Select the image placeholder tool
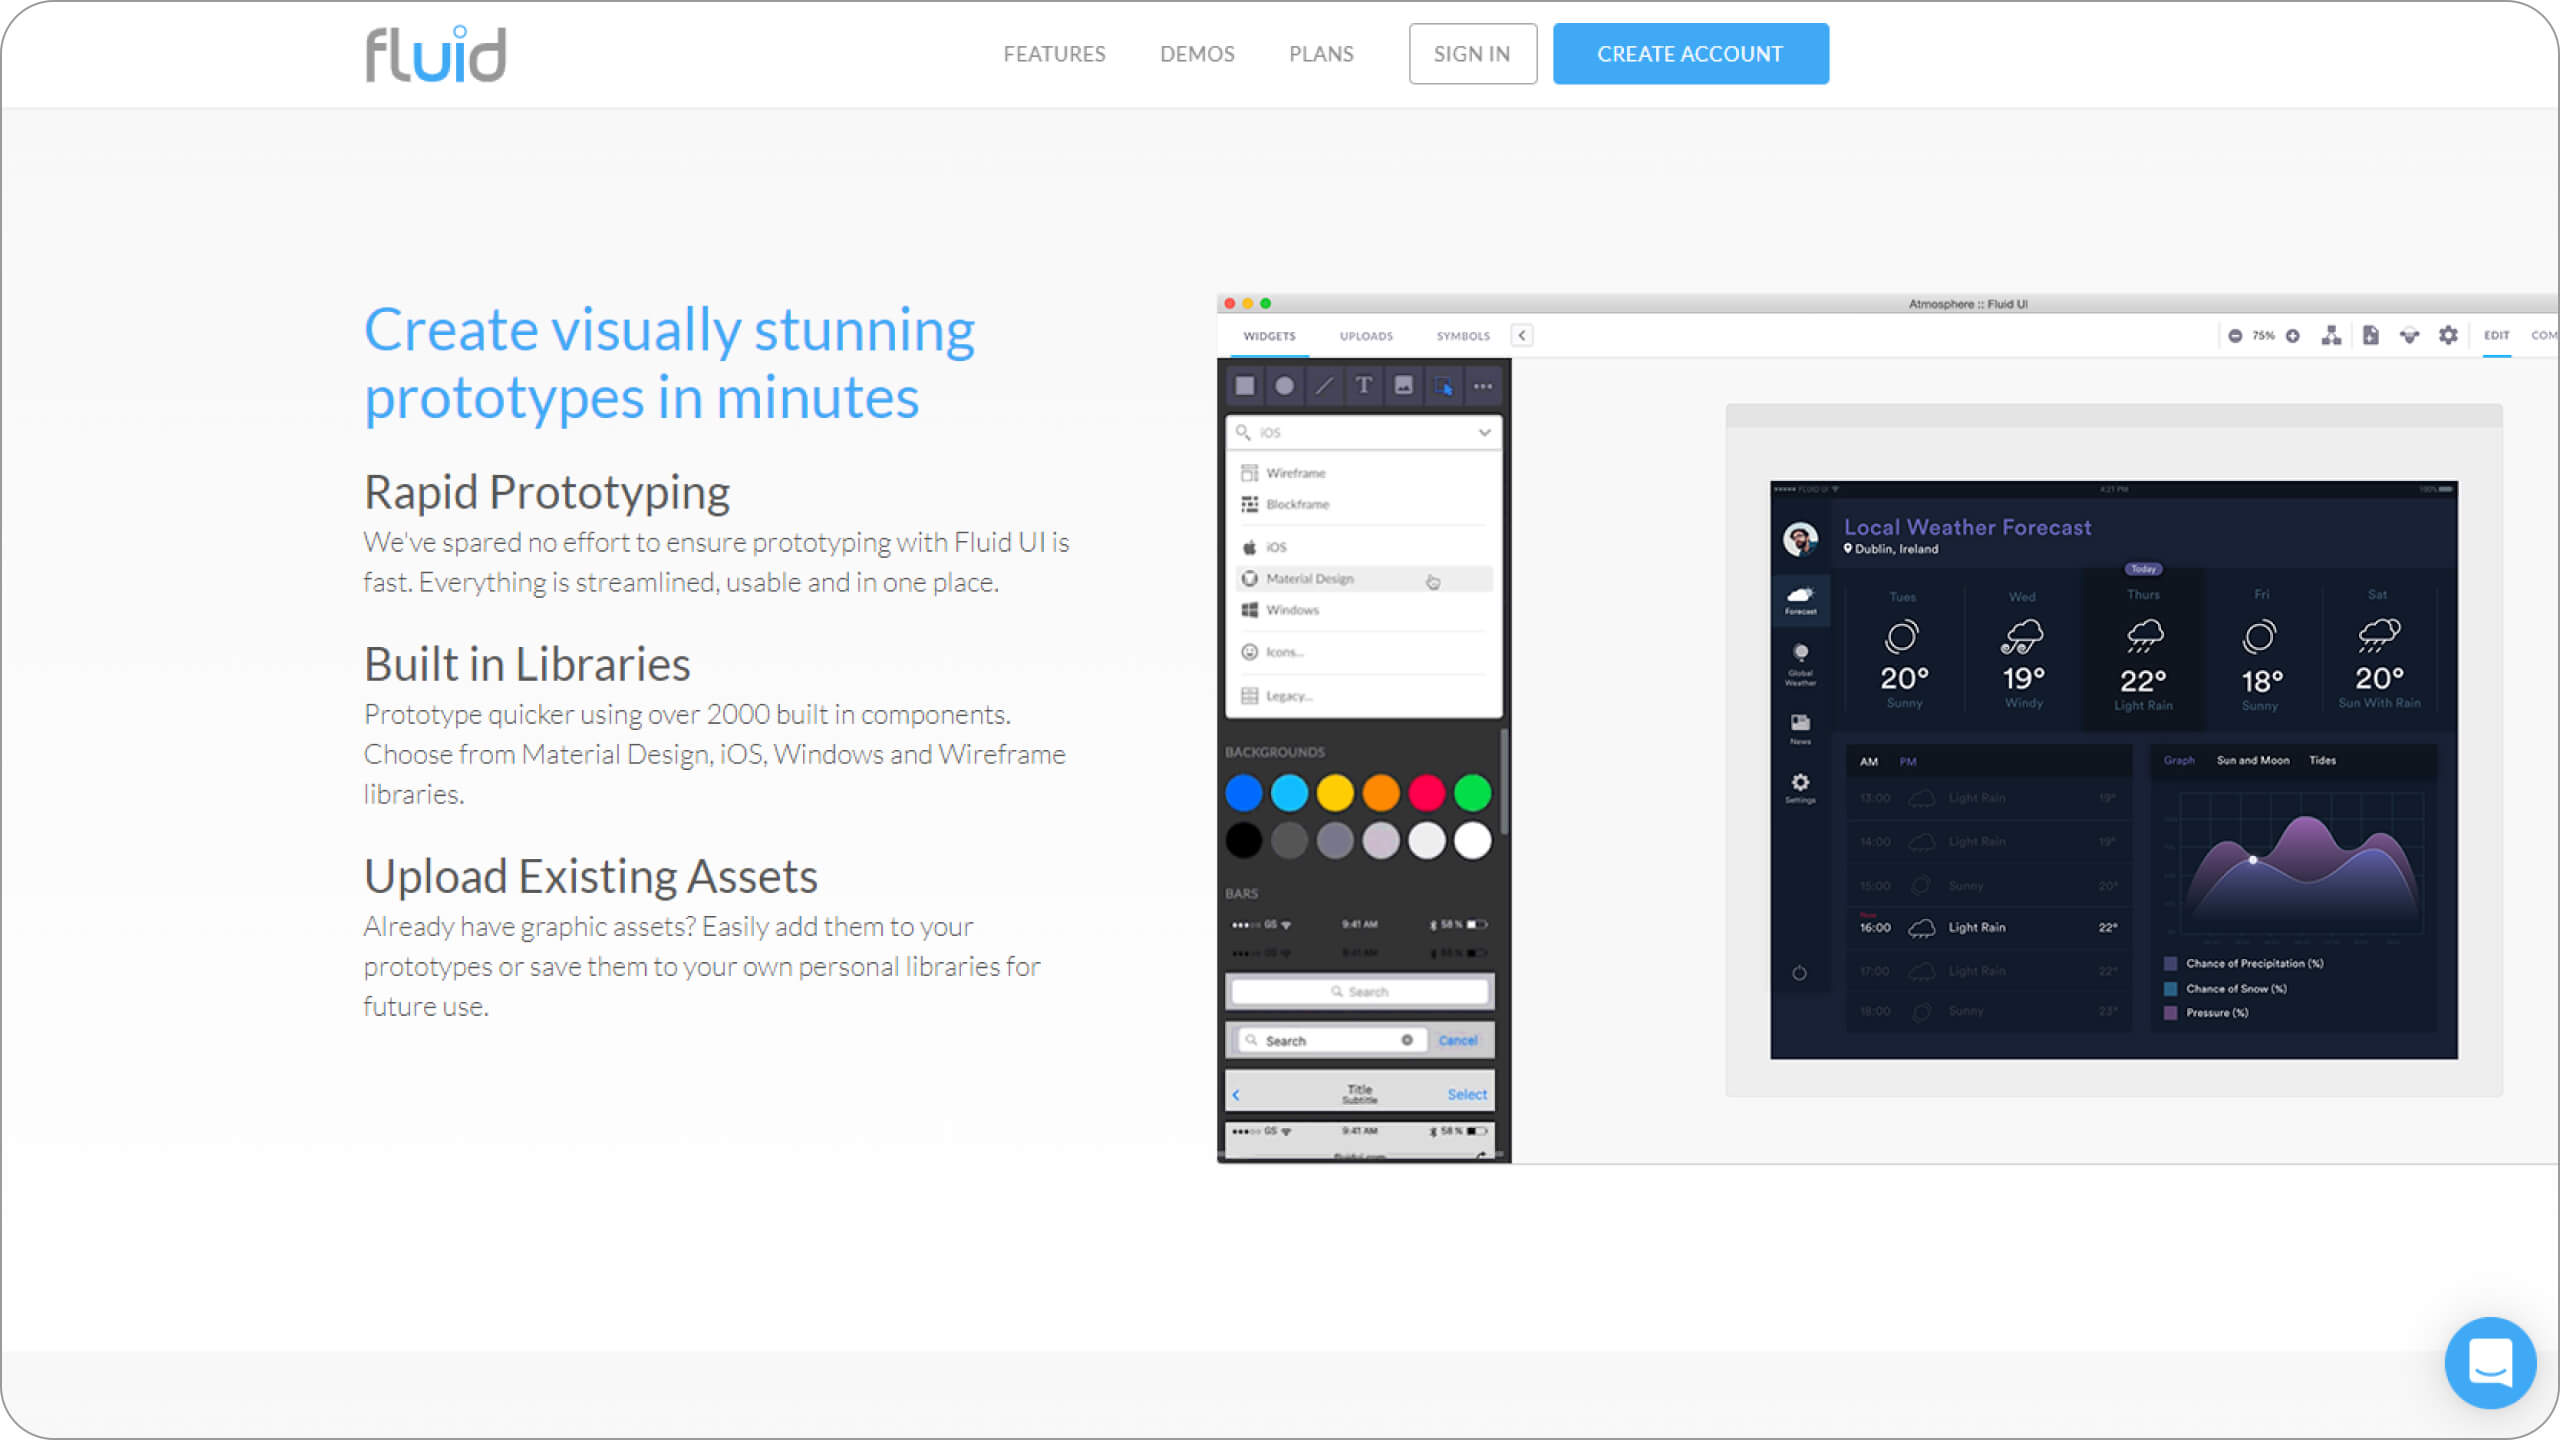The height and width of the screenshot is (1440, 2560). coord(1404,386)
